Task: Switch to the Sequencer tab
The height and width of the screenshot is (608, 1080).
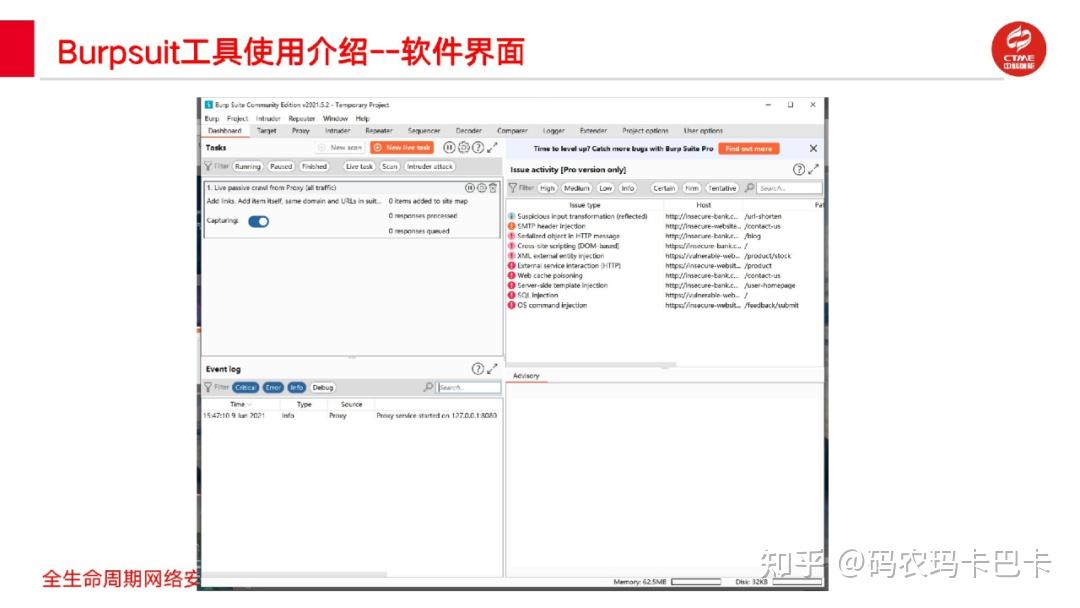Action: 424,130
